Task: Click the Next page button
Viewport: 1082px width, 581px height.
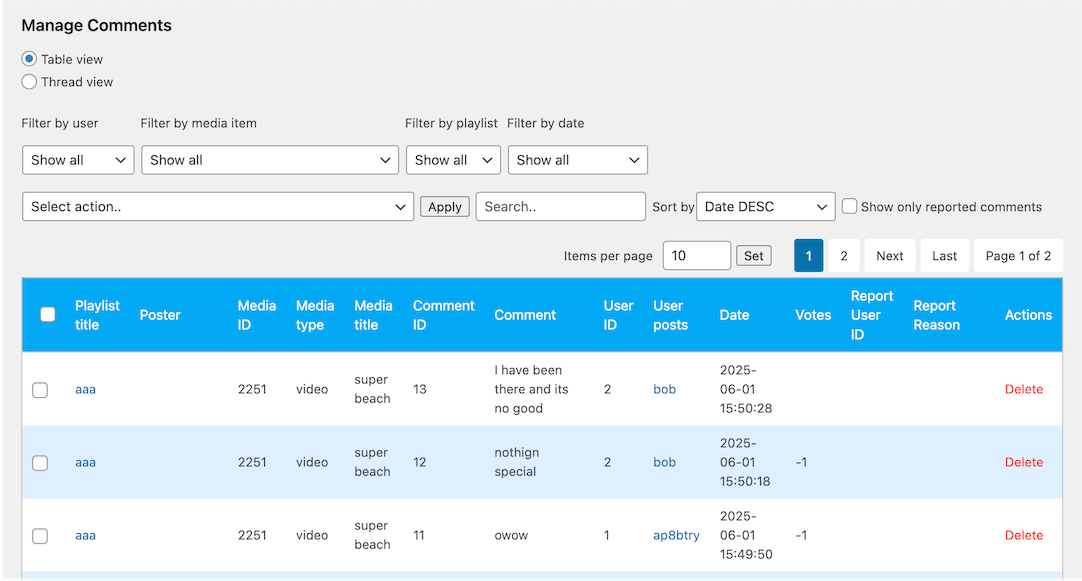Action: point(889,256)
